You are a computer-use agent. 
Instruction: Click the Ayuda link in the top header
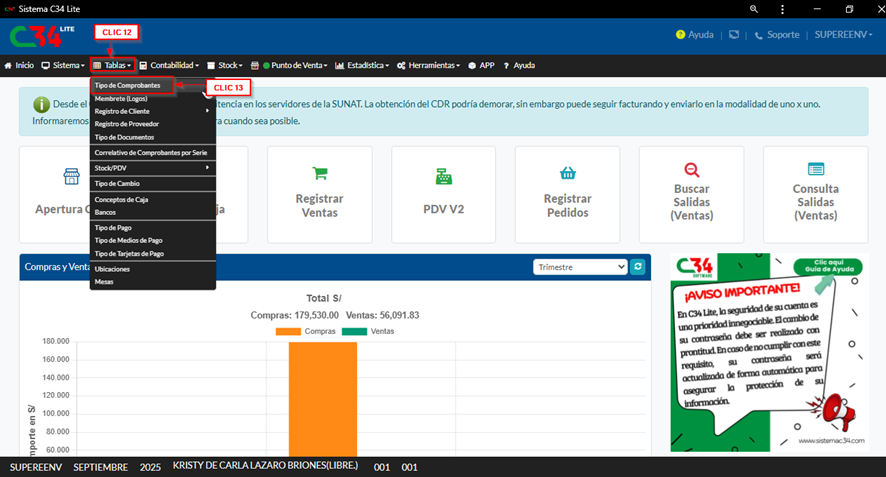[694, 34]
